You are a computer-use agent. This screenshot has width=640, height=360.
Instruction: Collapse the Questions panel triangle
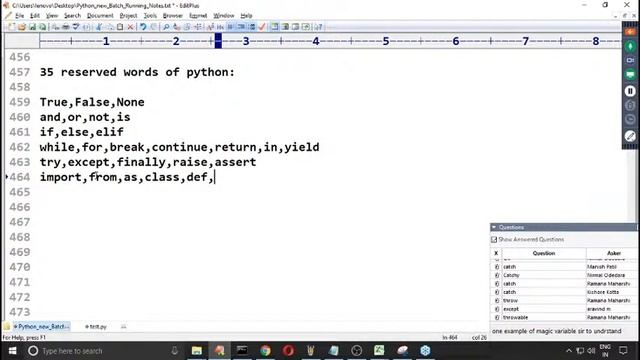click(x=494, y=227)
